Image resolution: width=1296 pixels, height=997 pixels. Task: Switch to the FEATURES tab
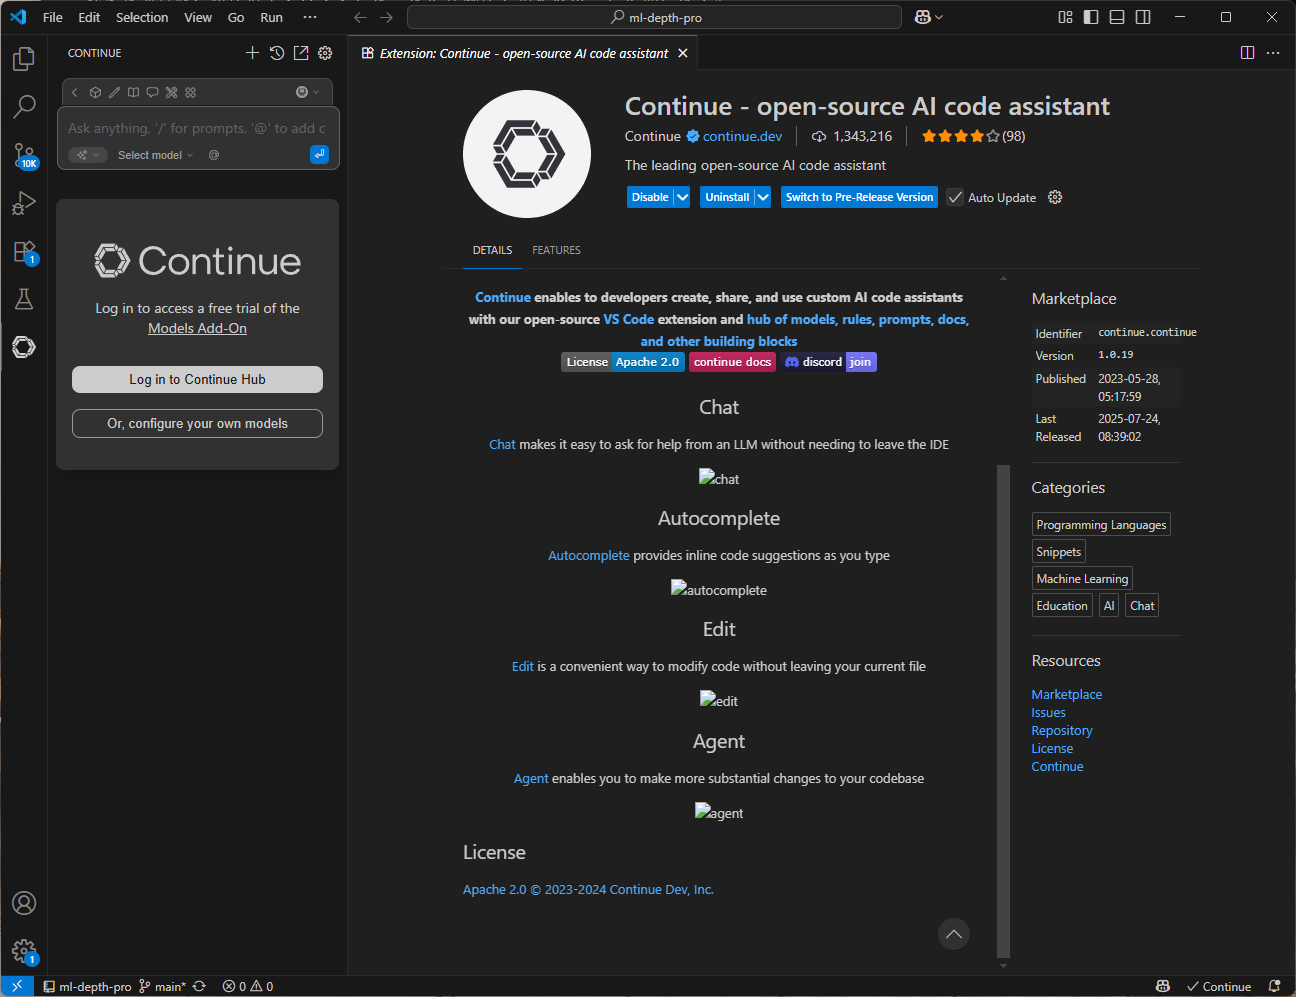tap(556, 250)
